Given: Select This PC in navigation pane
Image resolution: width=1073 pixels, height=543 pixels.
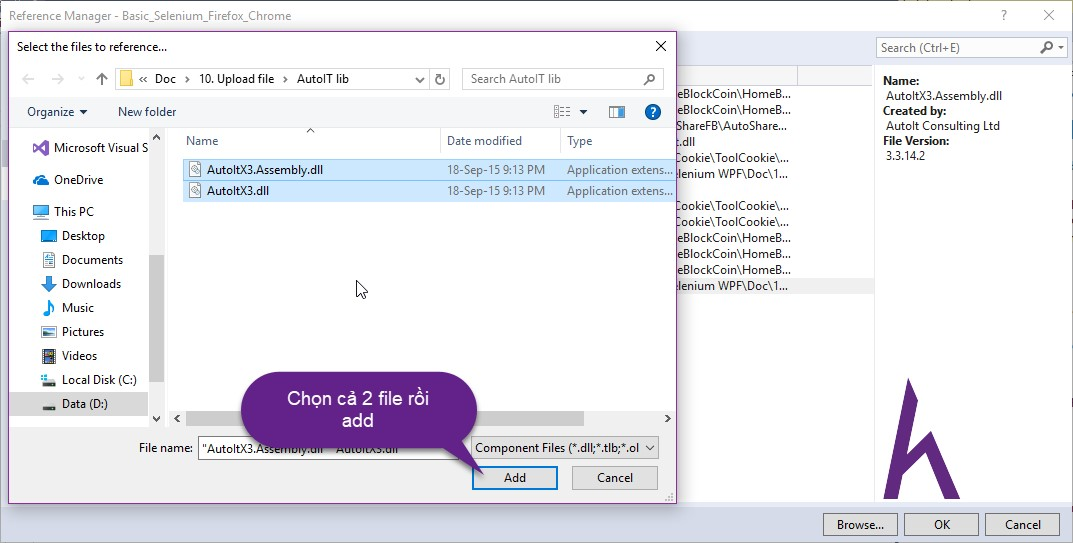Looking at the screenshot, I should [x=63, y=212].
